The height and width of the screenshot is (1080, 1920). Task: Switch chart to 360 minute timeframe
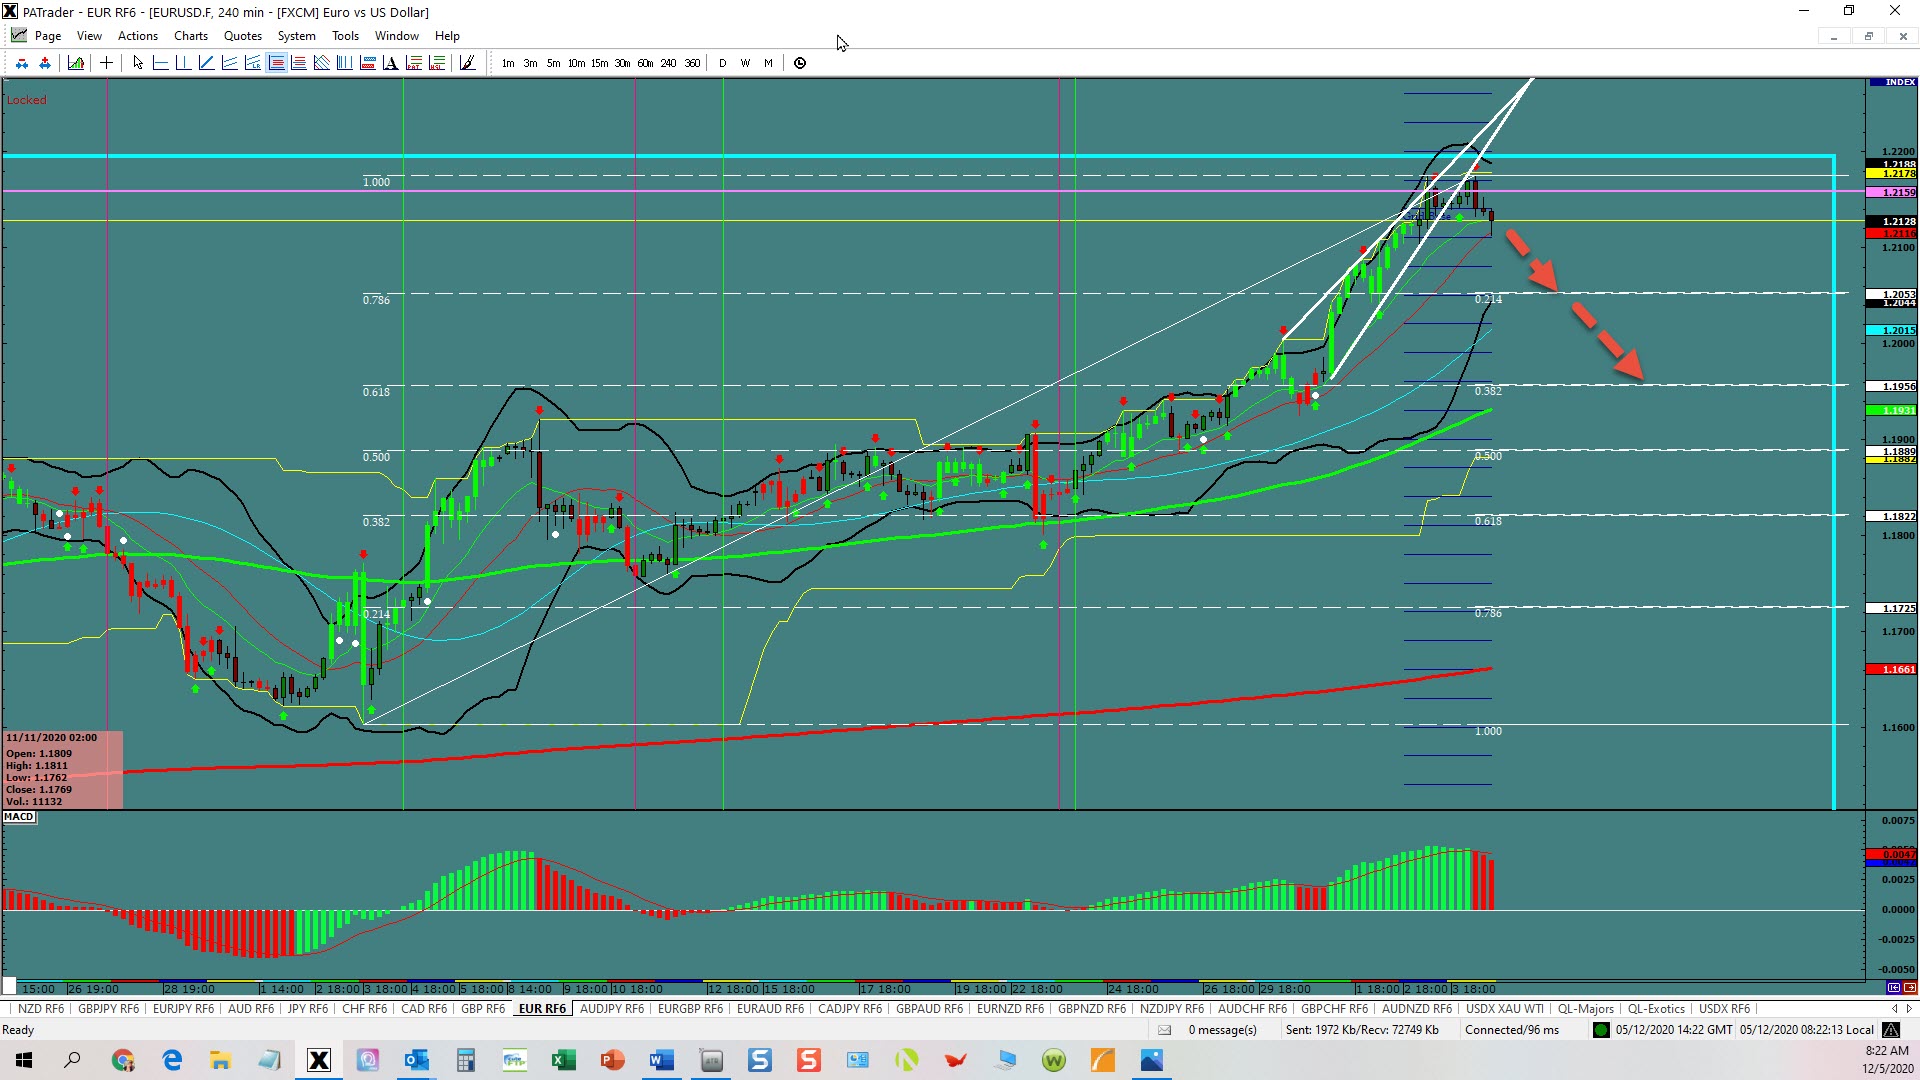click(692, 63)
